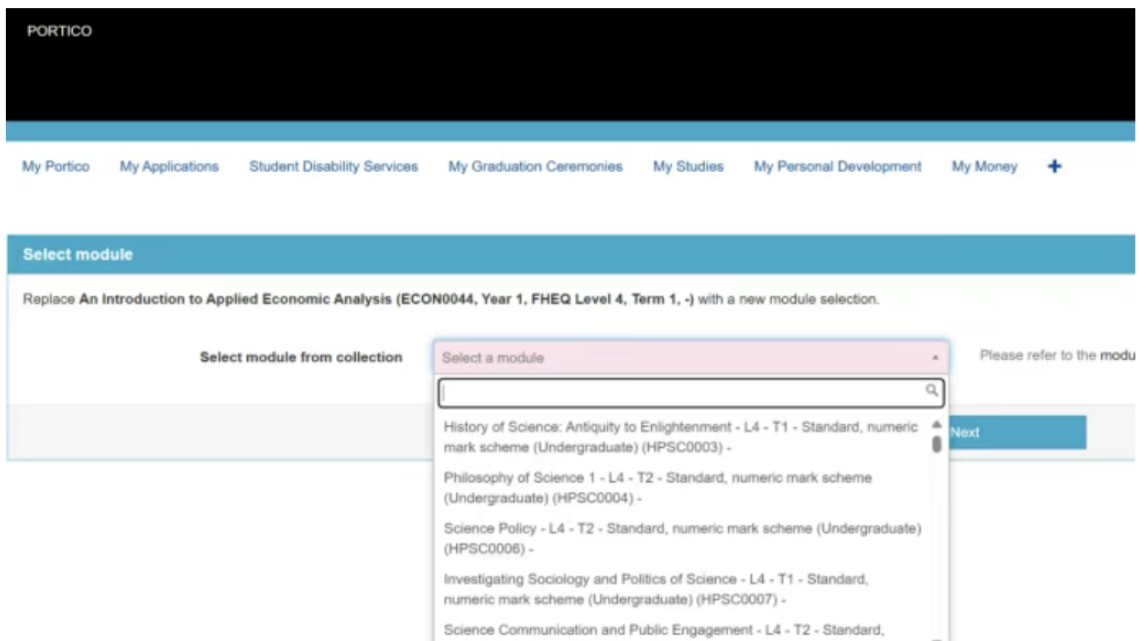Image resolution: width=1139 pixels, height=641 pixels.
Task: Click the magnifier icon in module search
Action: pos(931,391)
